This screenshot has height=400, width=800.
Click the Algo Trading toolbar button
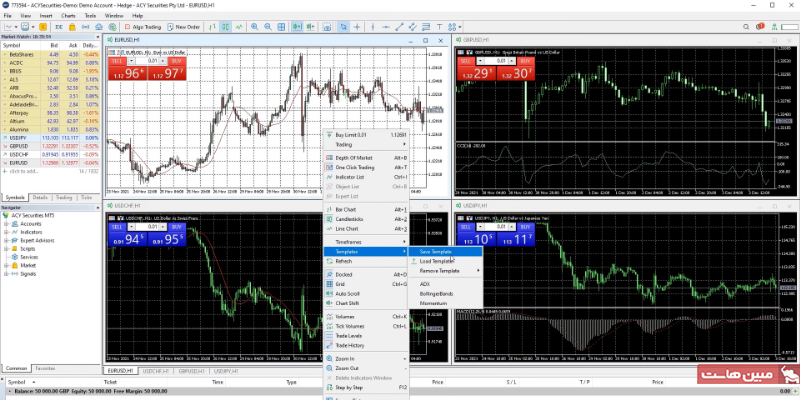[x=142, y=27]
